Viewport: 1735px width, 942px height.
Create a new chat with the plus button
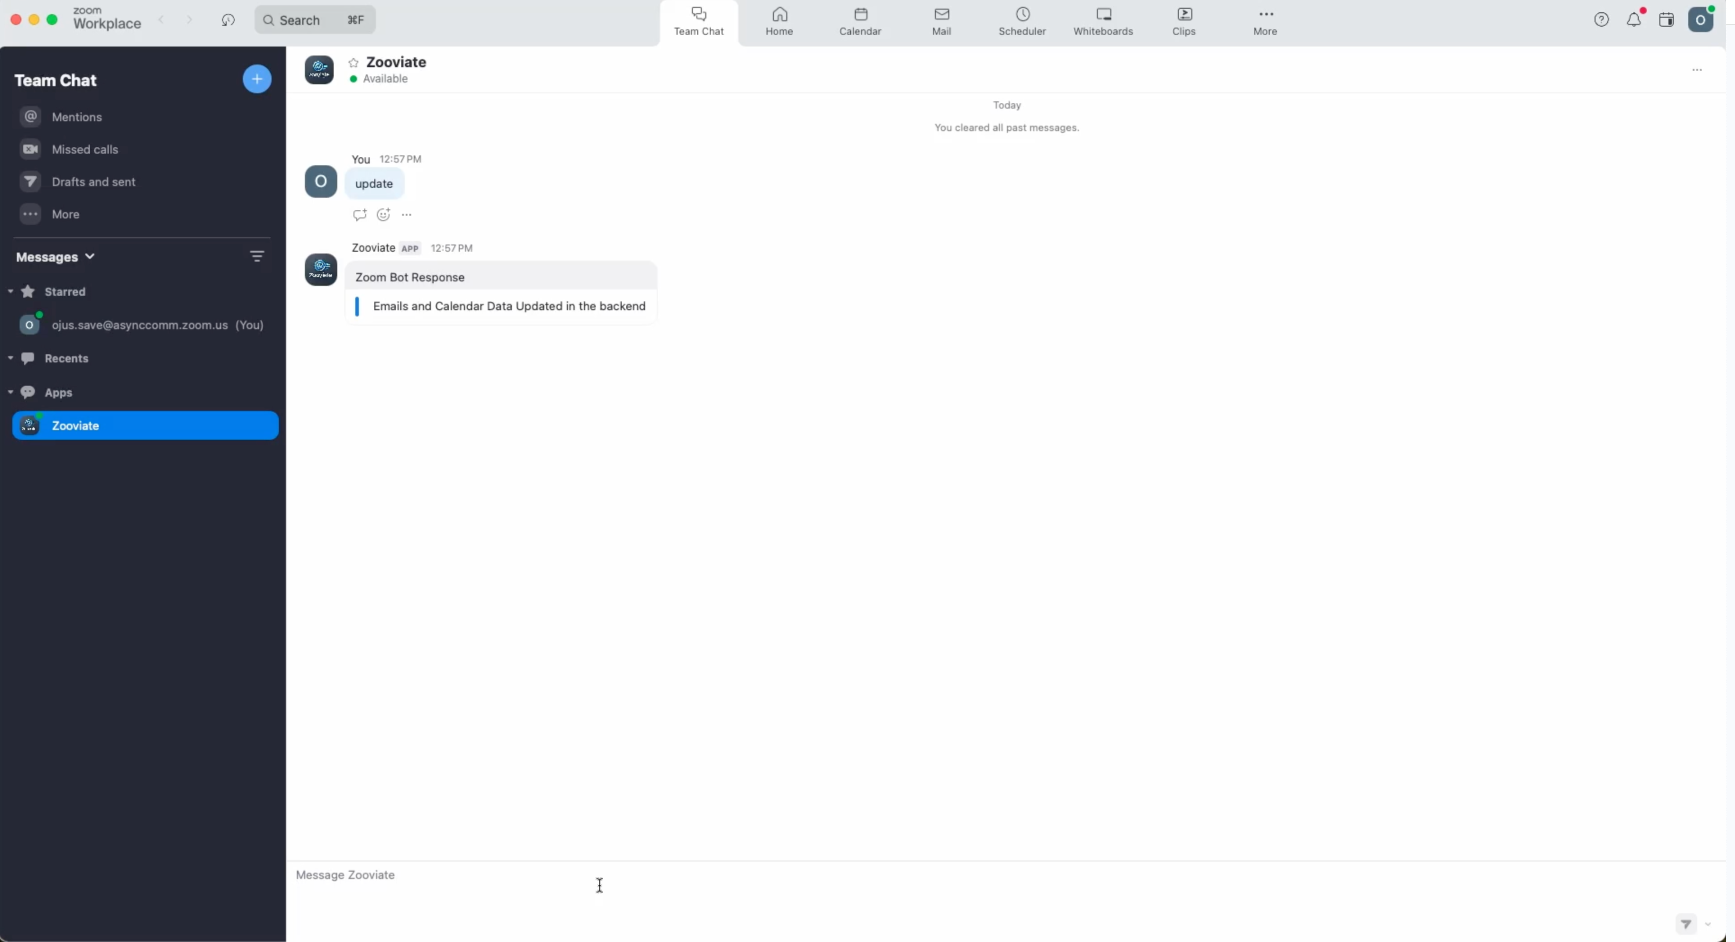257,79
